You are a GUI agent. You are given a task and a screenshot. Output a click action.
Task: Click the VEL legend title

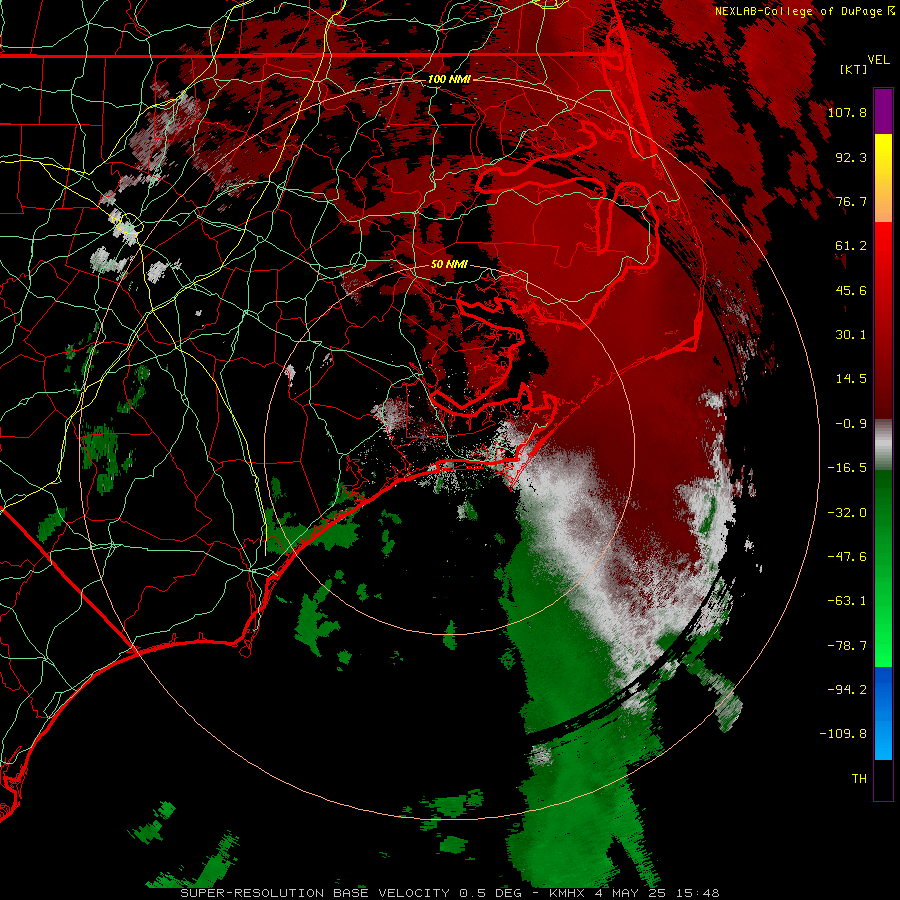click(878, 60)
